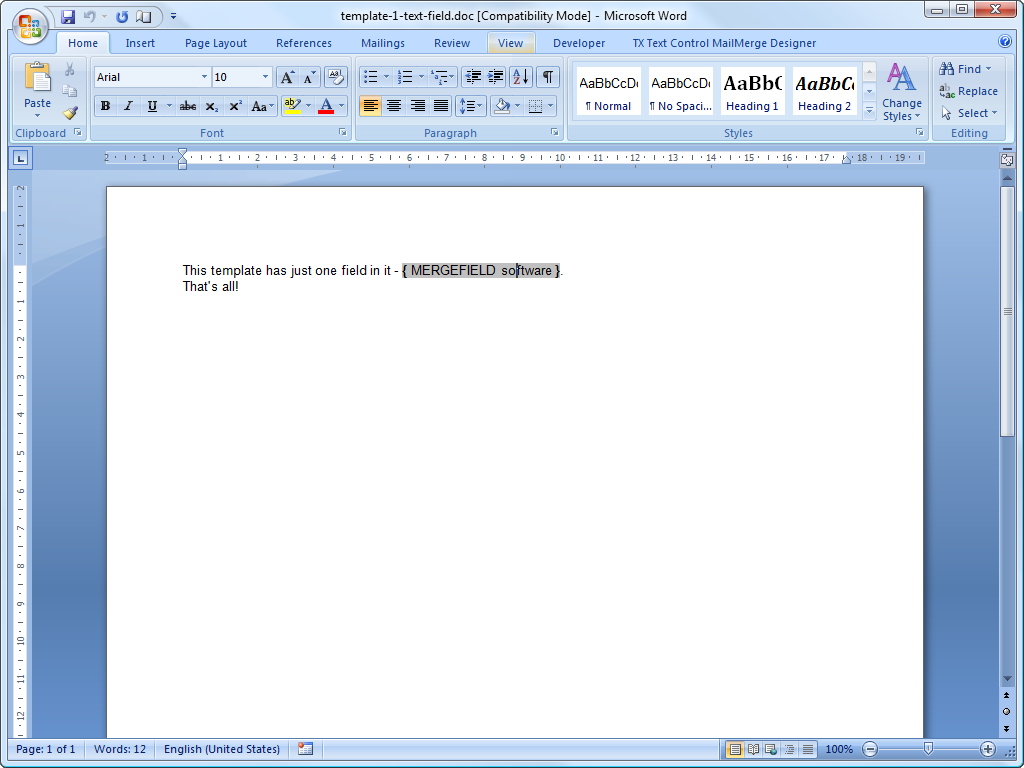Open the Page Layout tab
Screen dimensions: 1024x768
pos(216,43)
